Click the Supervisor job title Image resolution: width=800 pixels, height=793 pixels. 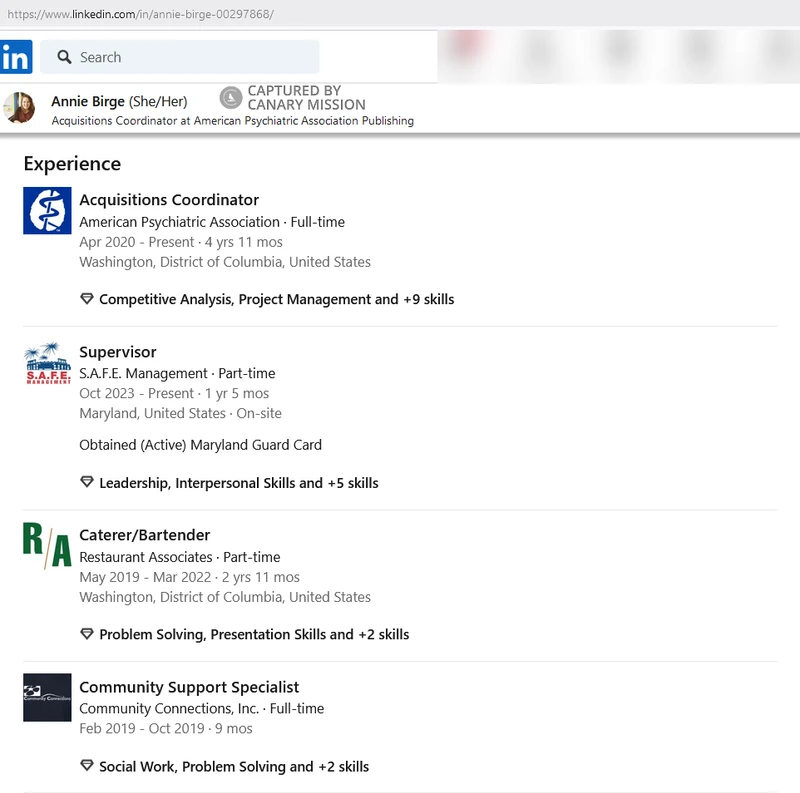coord(118,352)
